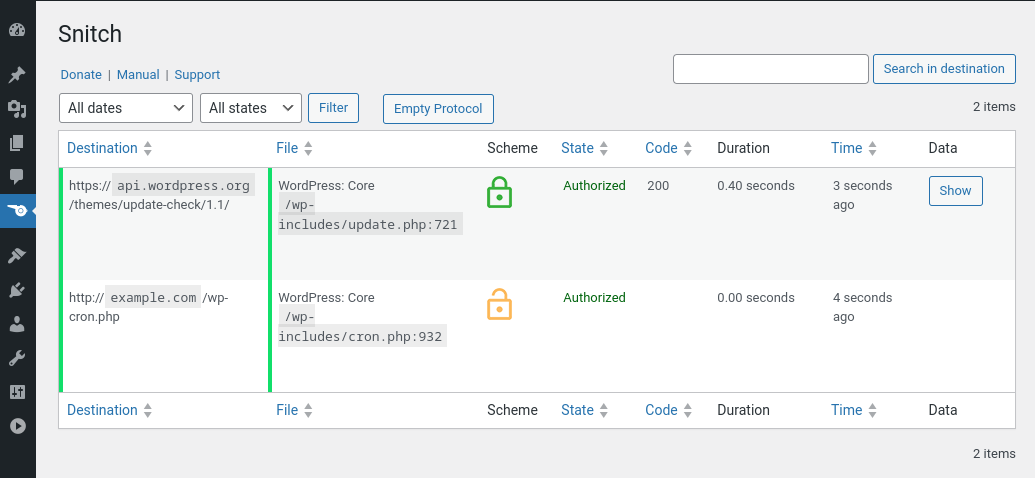The image size is (1035, 478).
Task: Click sort arrows next to top Destination header
Action: pos(148,149)
